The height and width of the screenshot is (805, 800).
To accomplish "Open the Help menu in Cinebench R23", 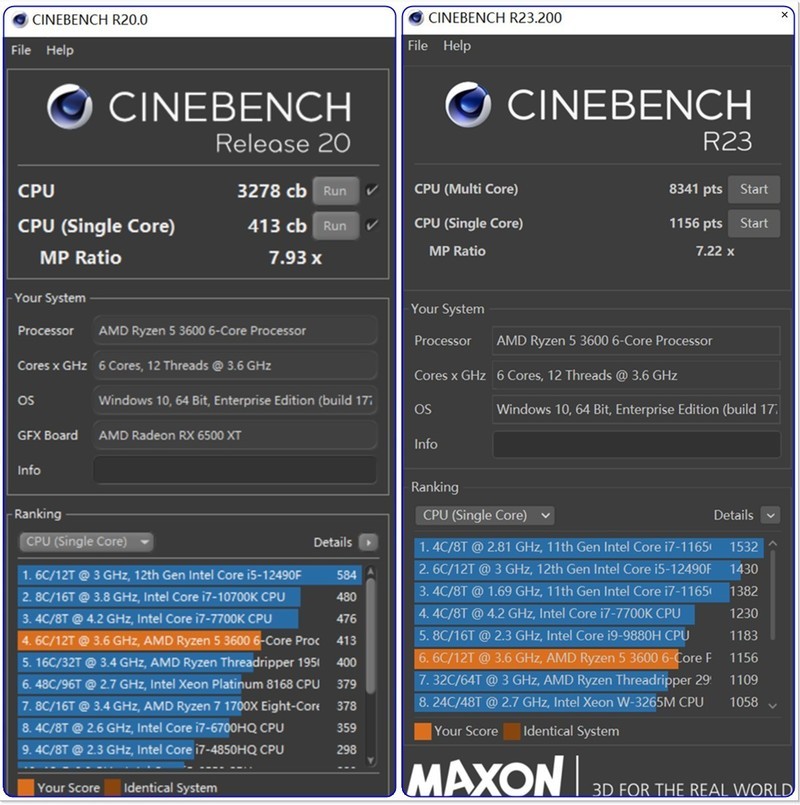I will point(457,46).
